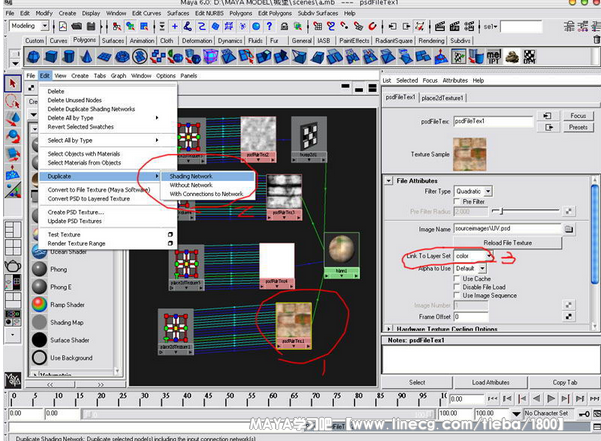Screen dimensions: 601x441
Task: Open Edit Polygons in main menu
Action: coord(274,13)
